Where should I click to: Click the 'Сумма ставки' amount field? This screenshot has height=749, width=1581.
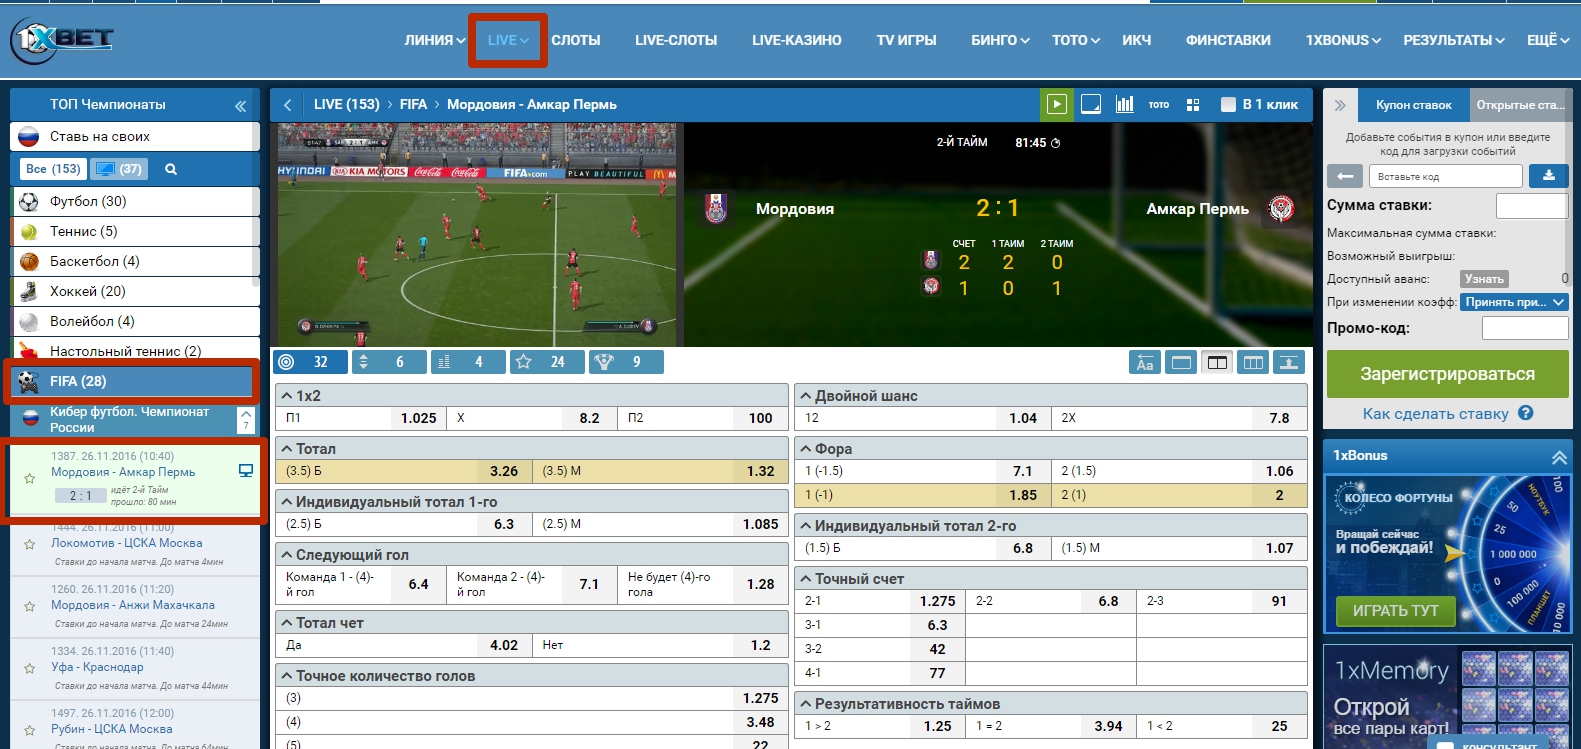pos(1531,205)
